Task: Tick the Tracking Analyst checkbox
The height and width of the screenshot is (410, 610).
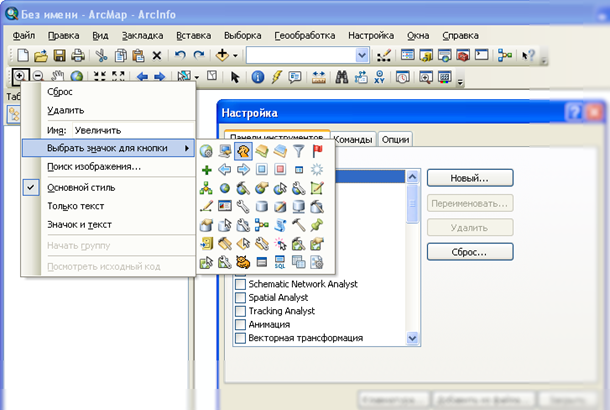Action: (x=240, y=311)
